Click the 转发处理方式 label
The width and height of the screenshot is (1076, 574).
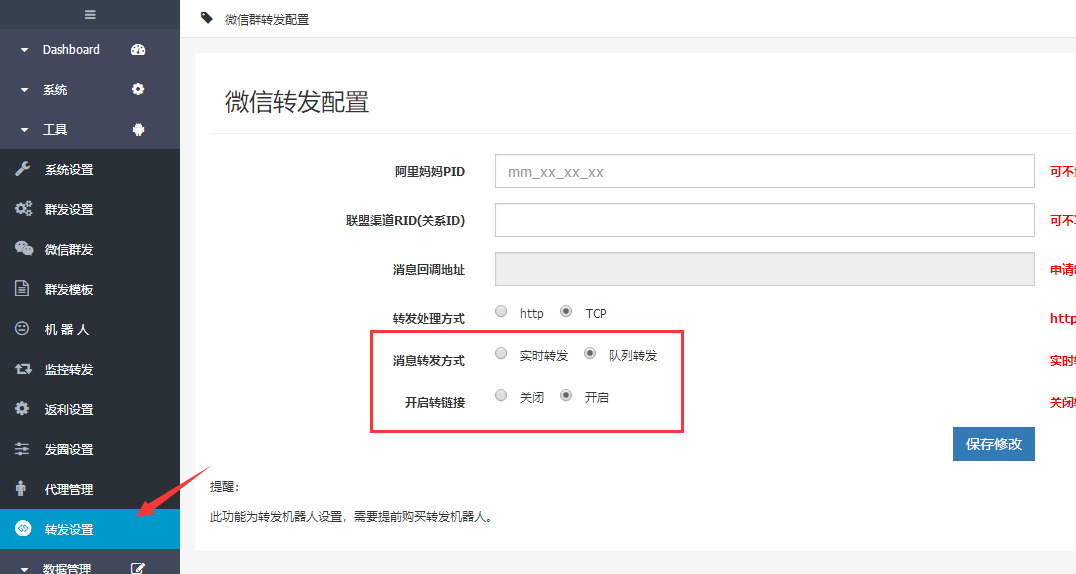coord(429,319)
